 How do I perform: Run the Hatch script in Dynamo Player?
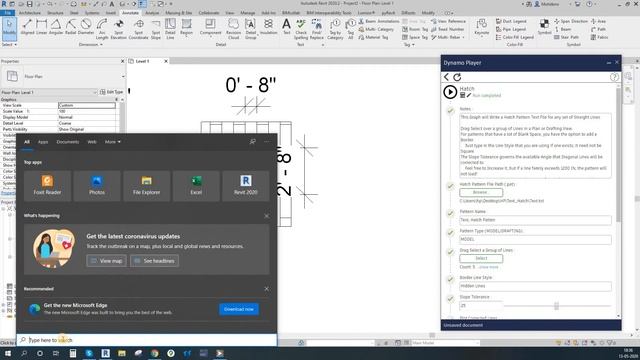[450, 92]
